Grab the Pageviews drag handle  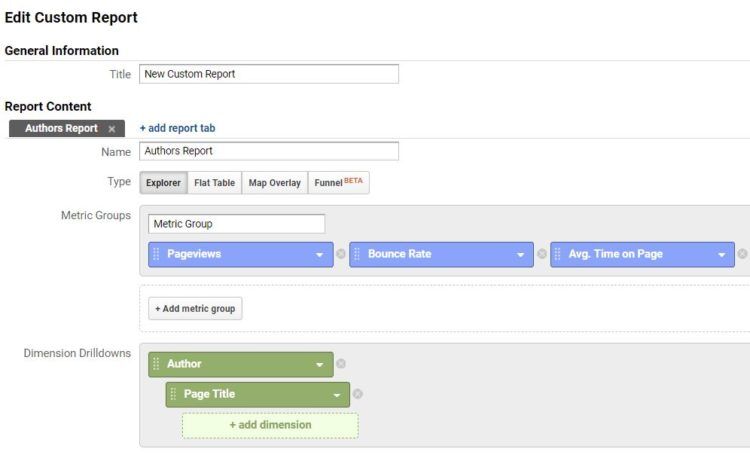156,254
